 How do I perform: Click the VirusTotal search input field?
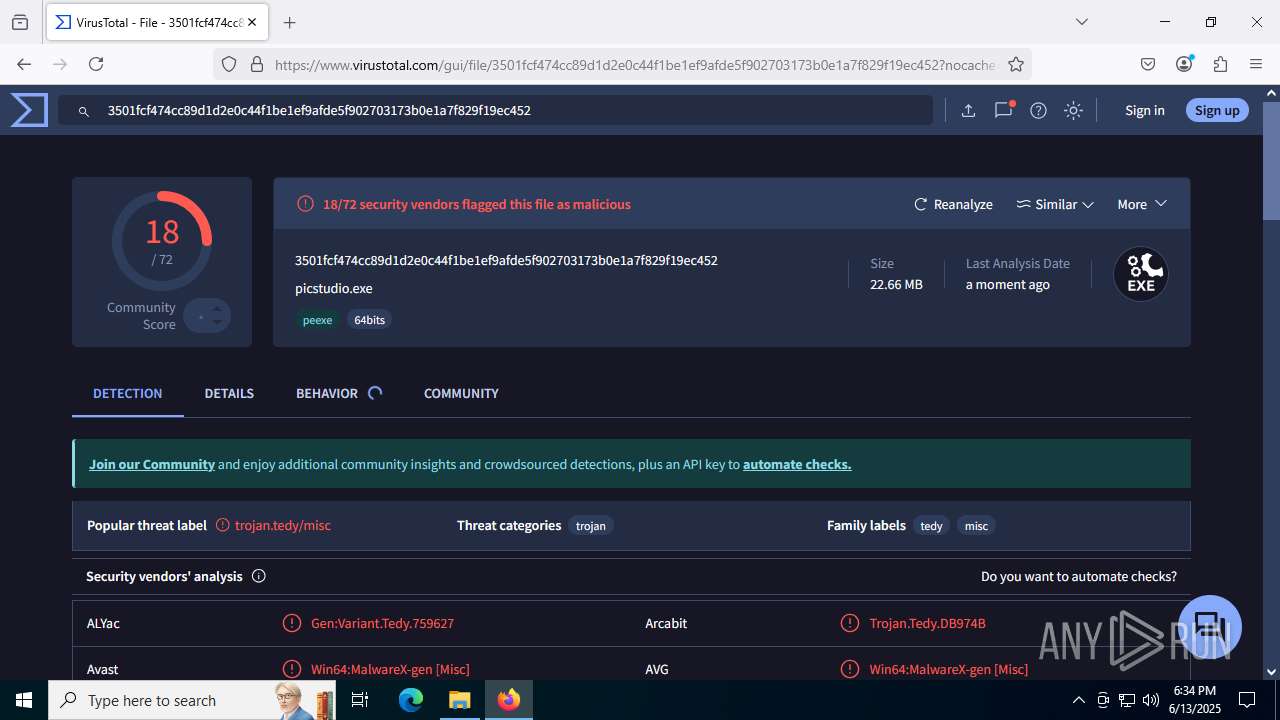pos(495,111)
